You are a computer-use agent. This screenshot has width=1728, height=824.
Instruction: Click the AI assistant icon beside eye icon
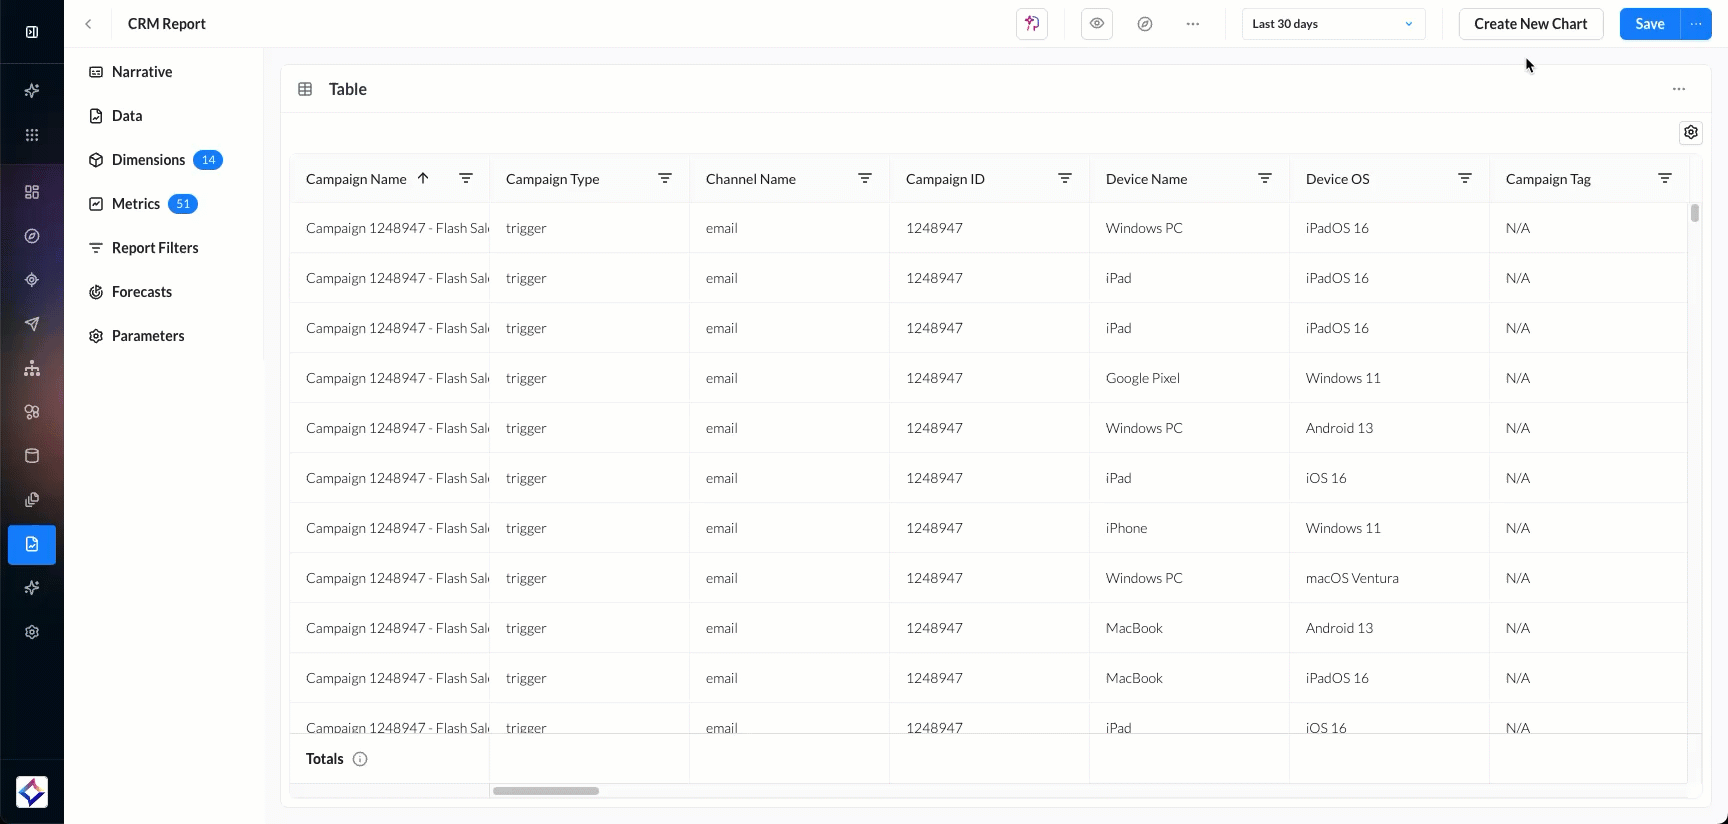point(1032,24)
